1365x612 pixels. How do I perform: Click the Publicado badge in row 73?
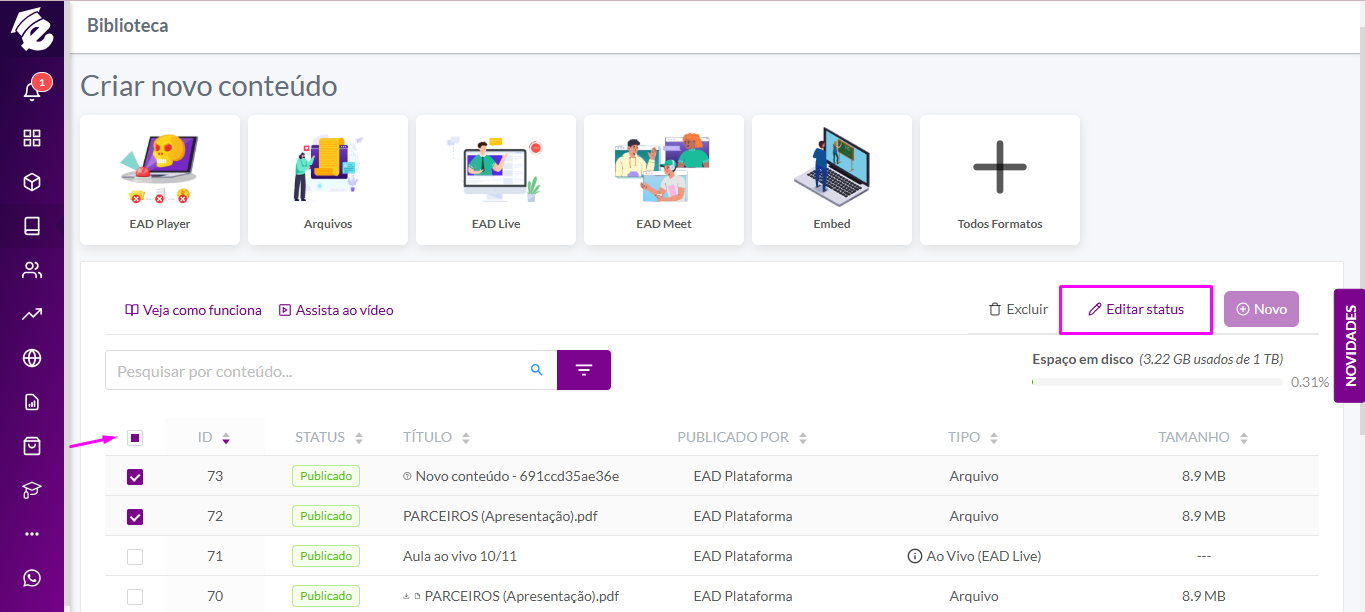(326, 476)
